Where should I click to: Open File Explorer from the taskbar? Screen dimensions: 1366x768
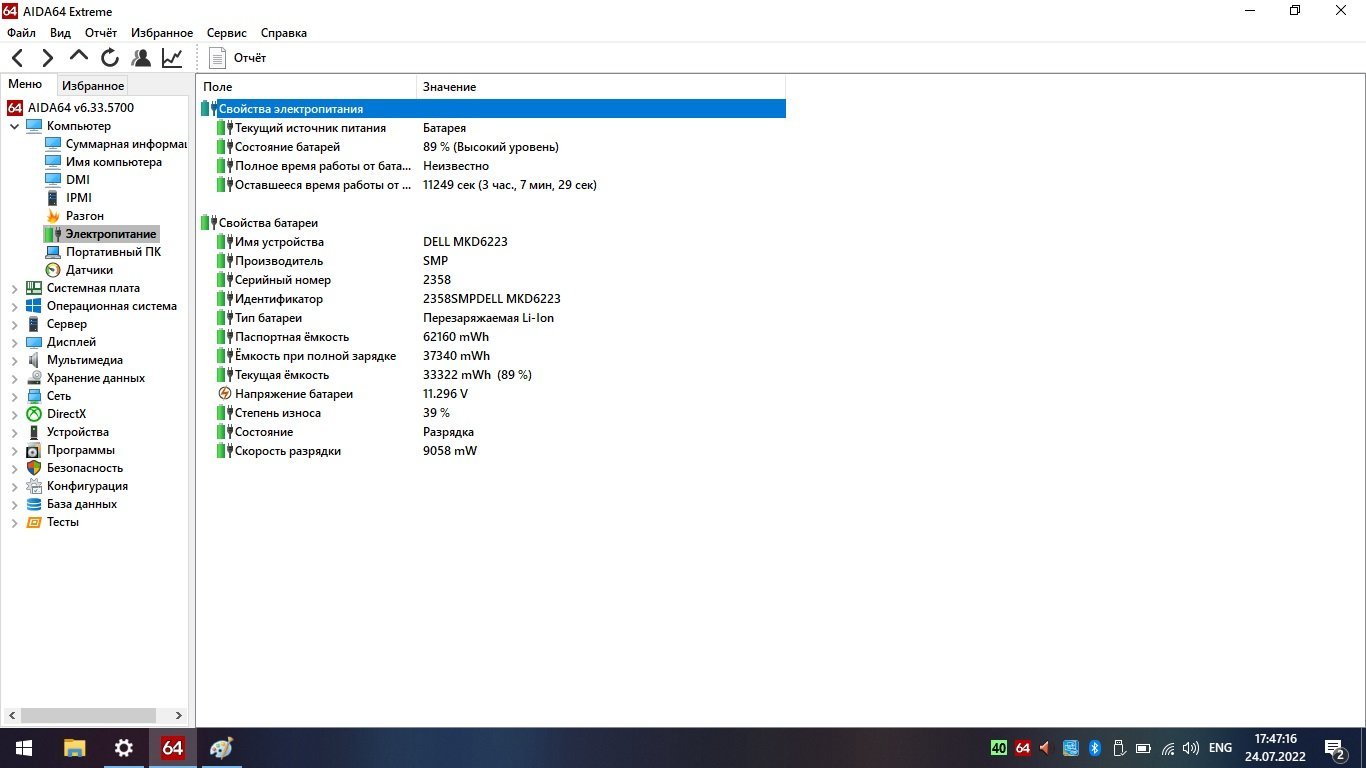(74, 748)
